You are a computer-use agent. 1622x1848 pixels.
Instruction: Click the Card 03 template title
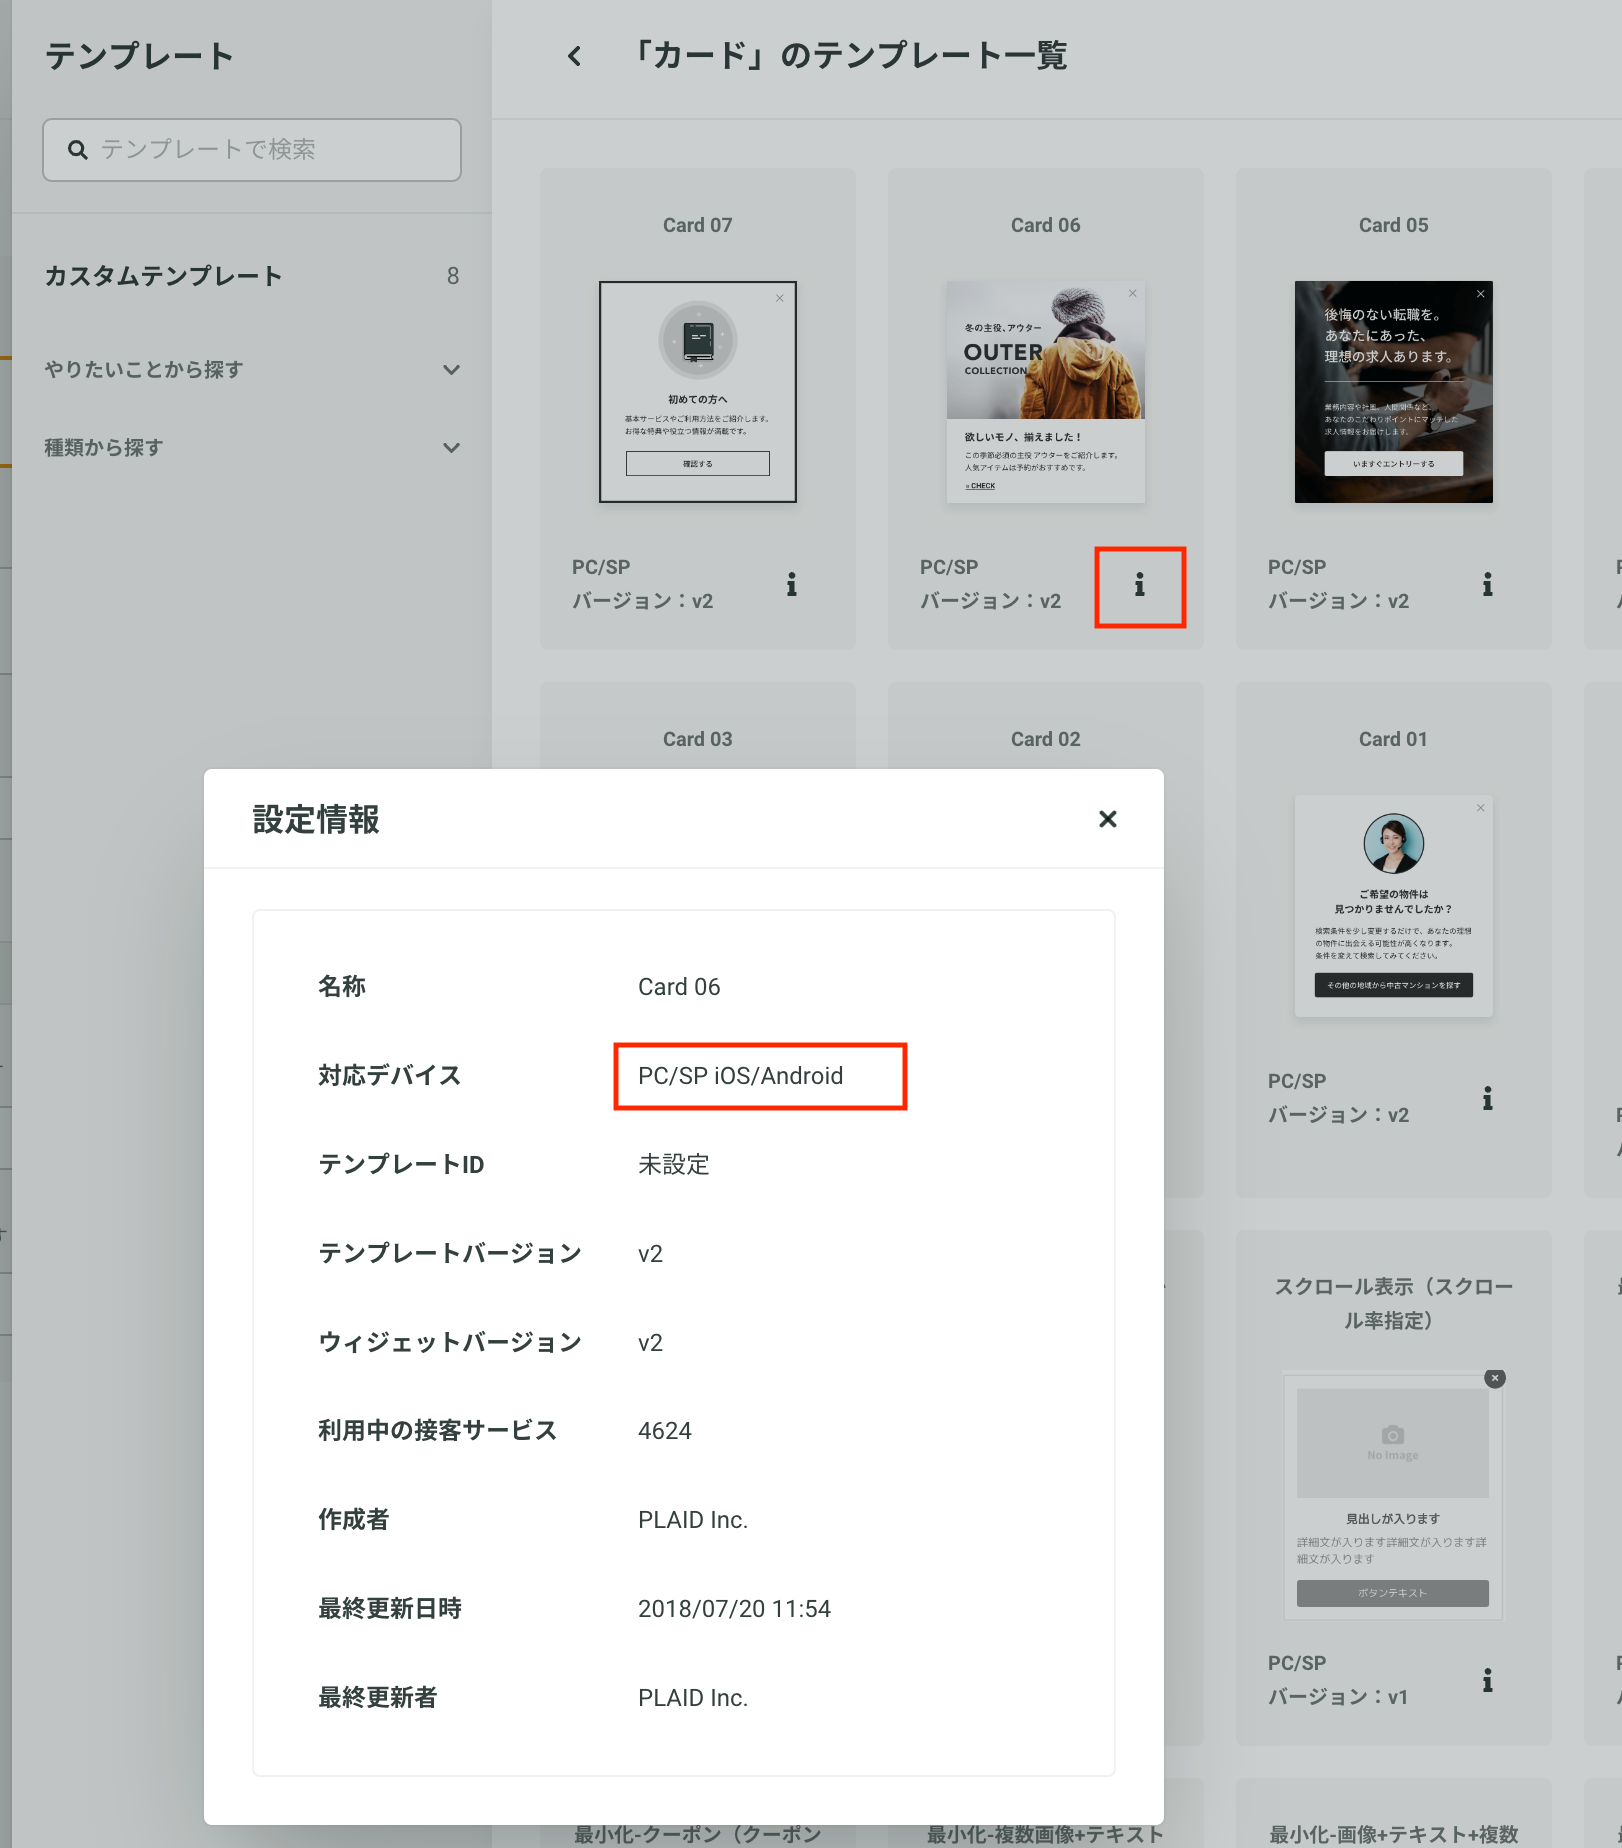pos(698,739)
